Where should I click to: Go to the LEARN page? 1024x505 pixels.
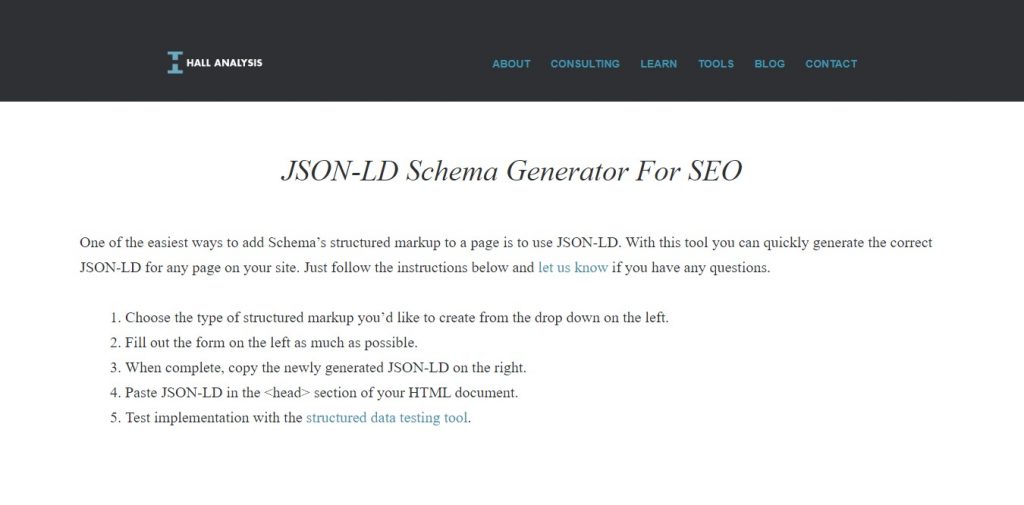pos(658,63)
